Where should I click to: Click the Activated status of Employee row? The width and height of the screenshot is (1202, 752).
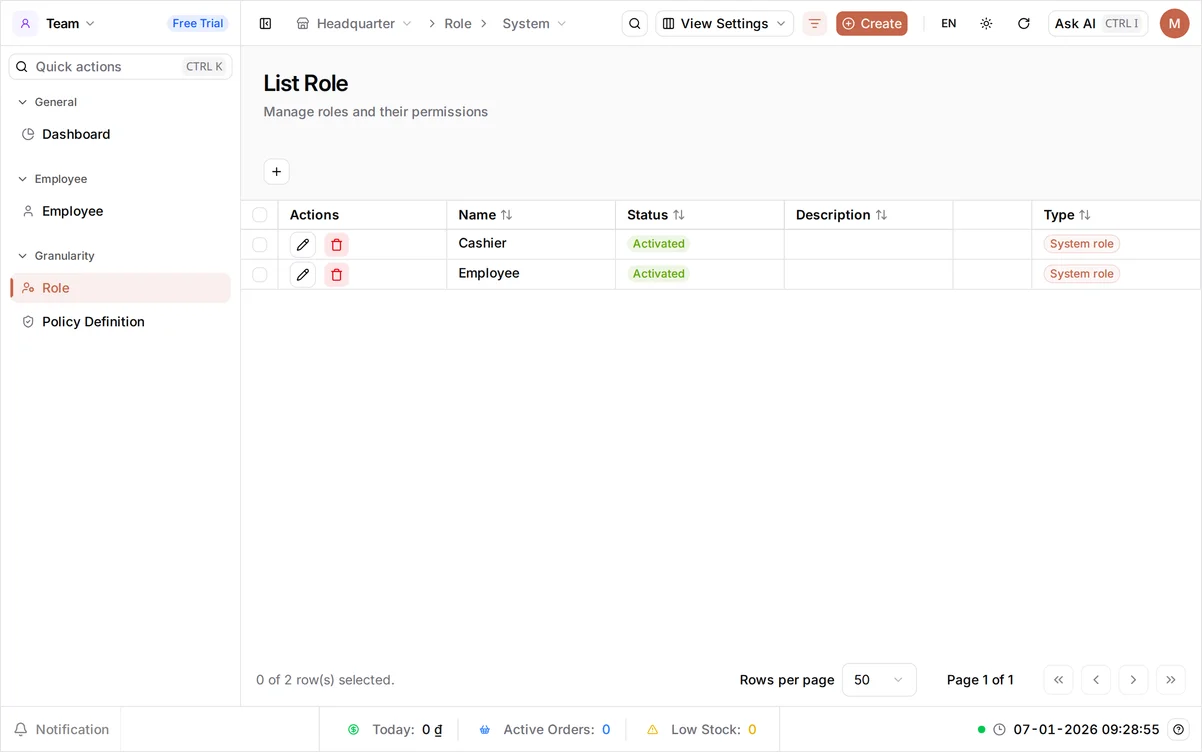(x=659, y=274)
